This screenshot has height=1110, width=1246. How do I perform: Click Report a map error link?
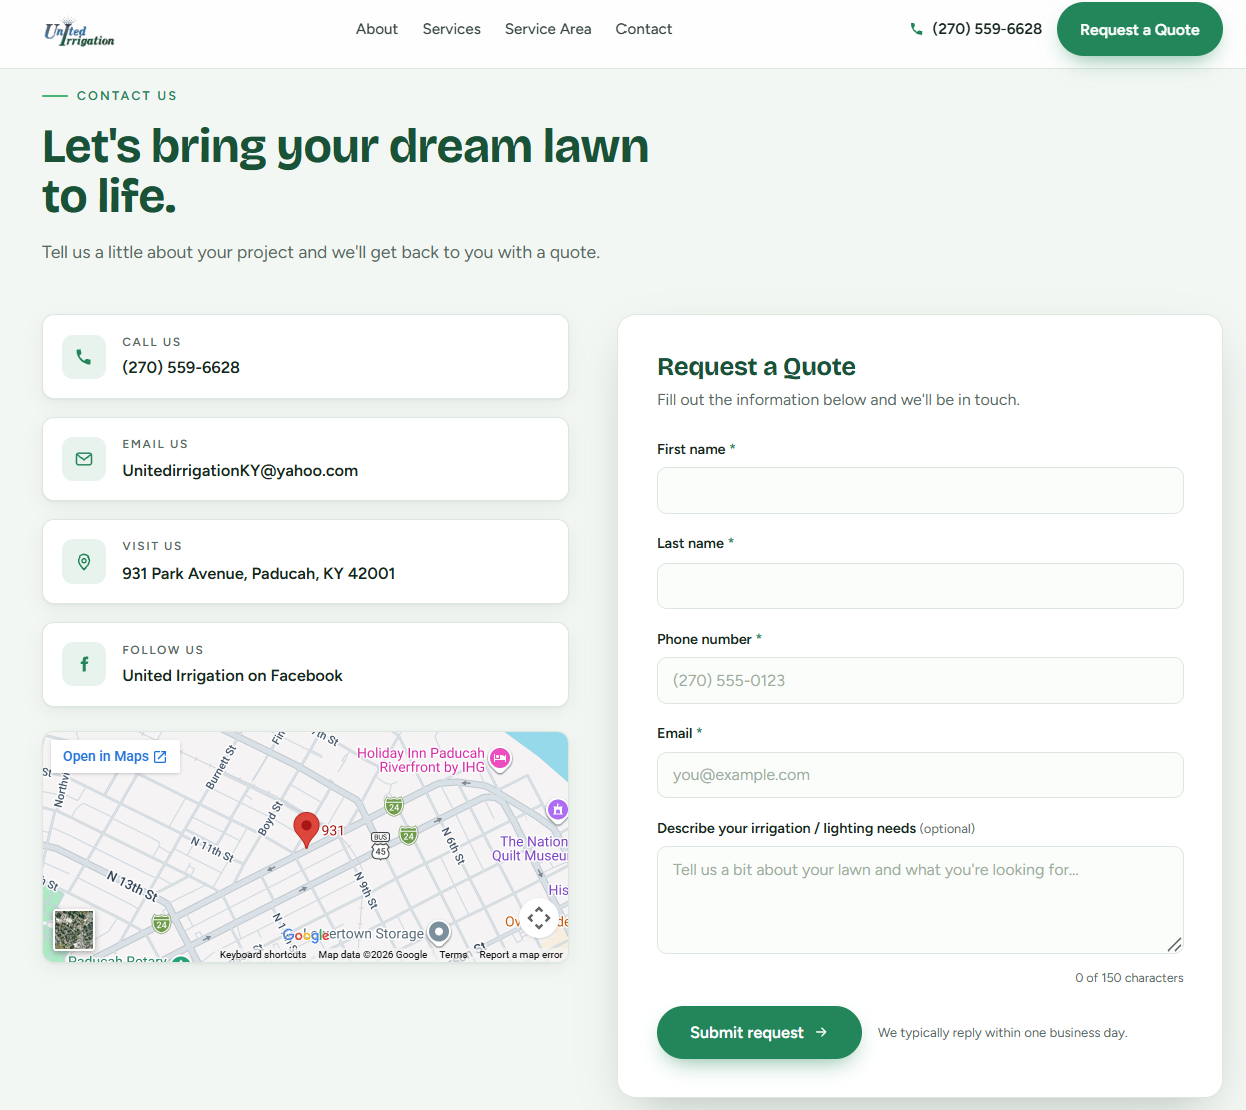click(x=521, y=955)
